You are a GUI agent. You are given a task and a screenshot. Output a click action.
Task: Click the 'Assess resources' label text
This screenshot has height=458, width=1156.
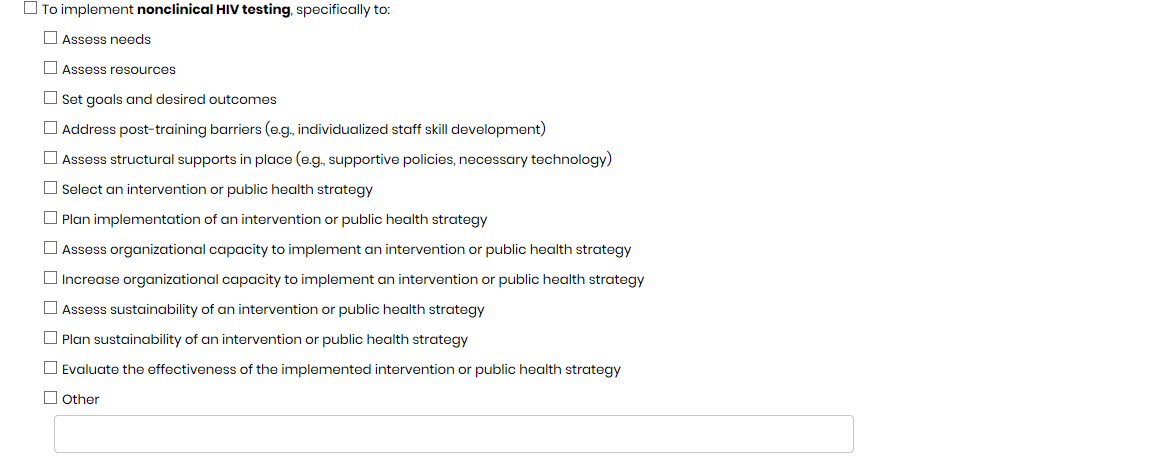coord(118,70)
